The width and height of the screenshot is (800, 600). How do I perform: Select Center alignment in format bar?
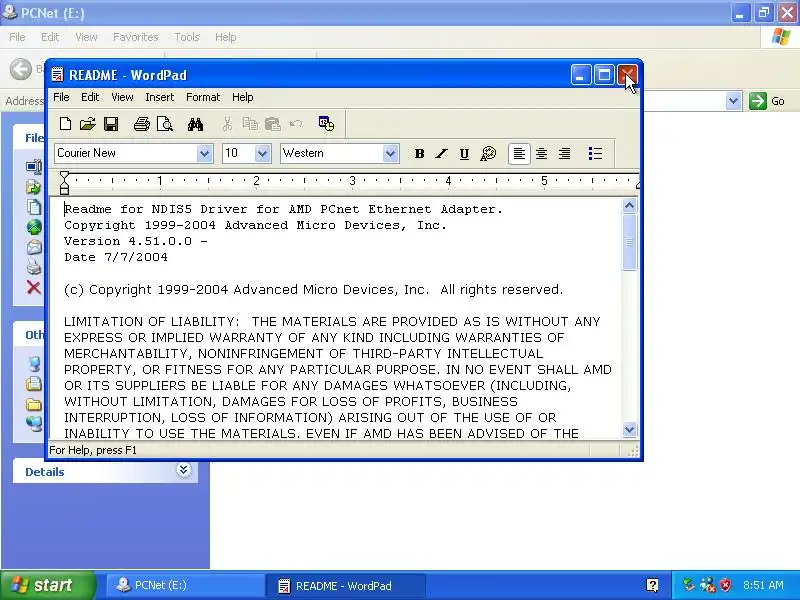(541, 154)
